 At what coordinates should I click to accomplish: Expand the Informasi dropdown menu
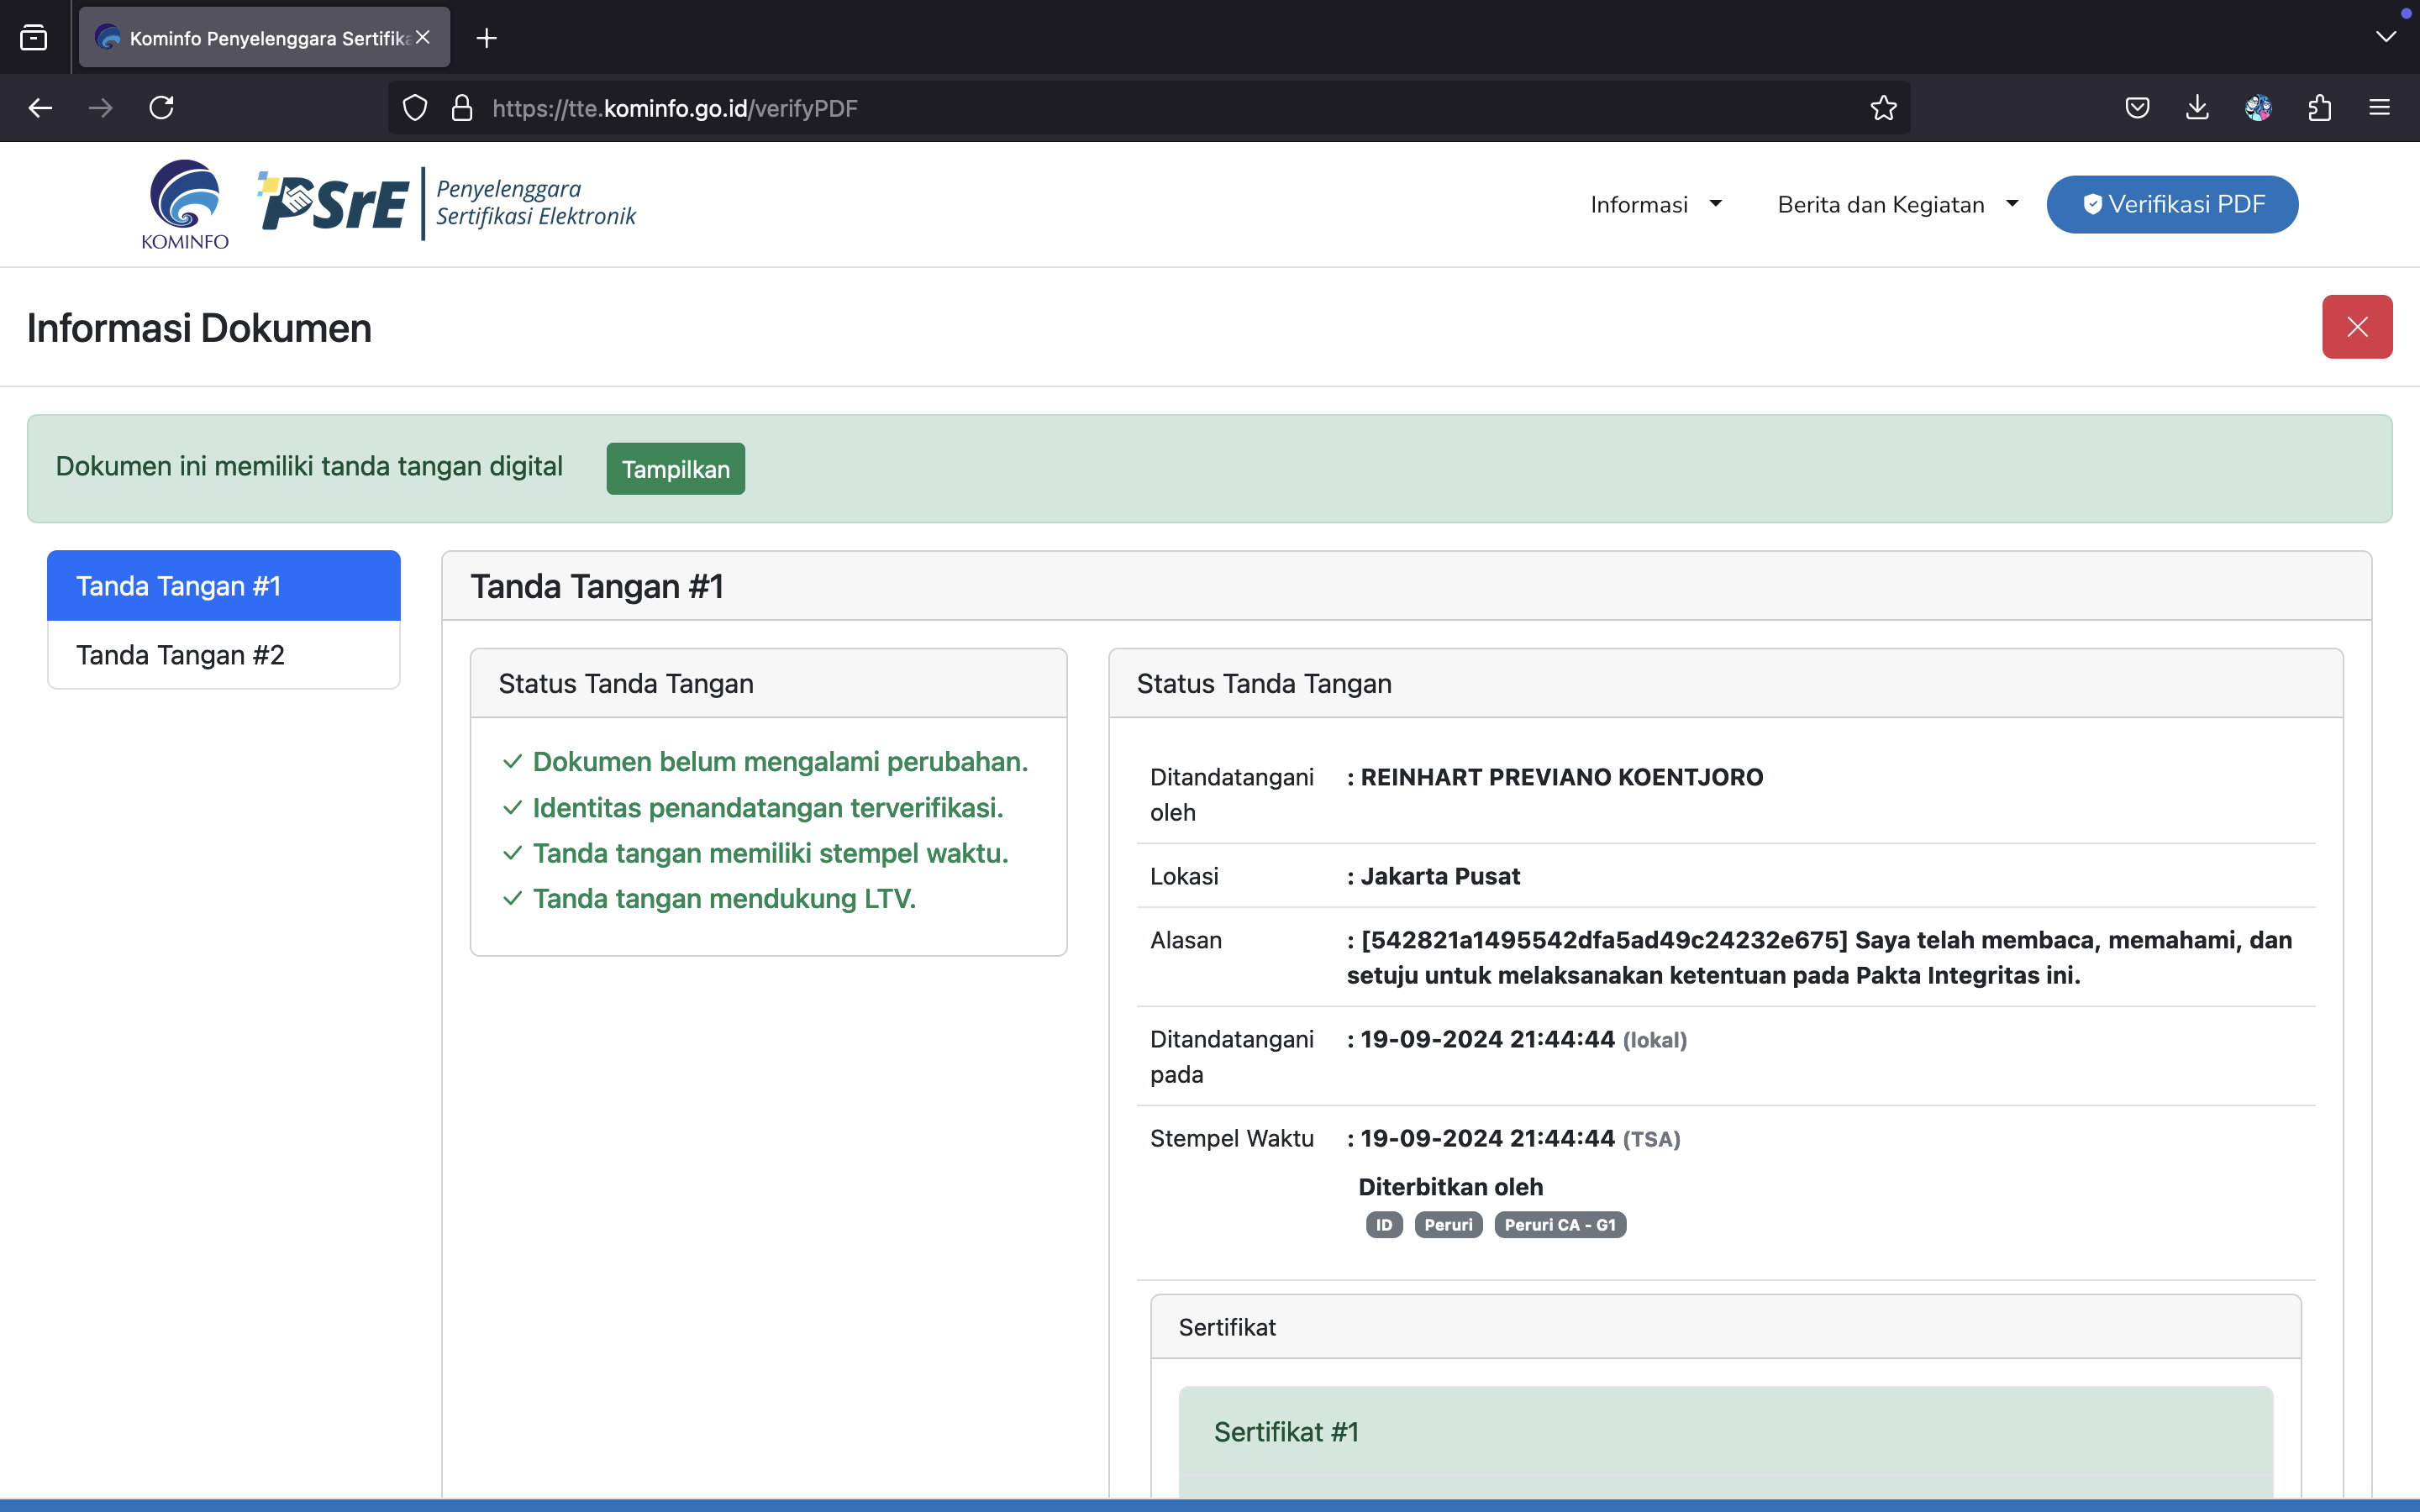tap(1655, 205)
